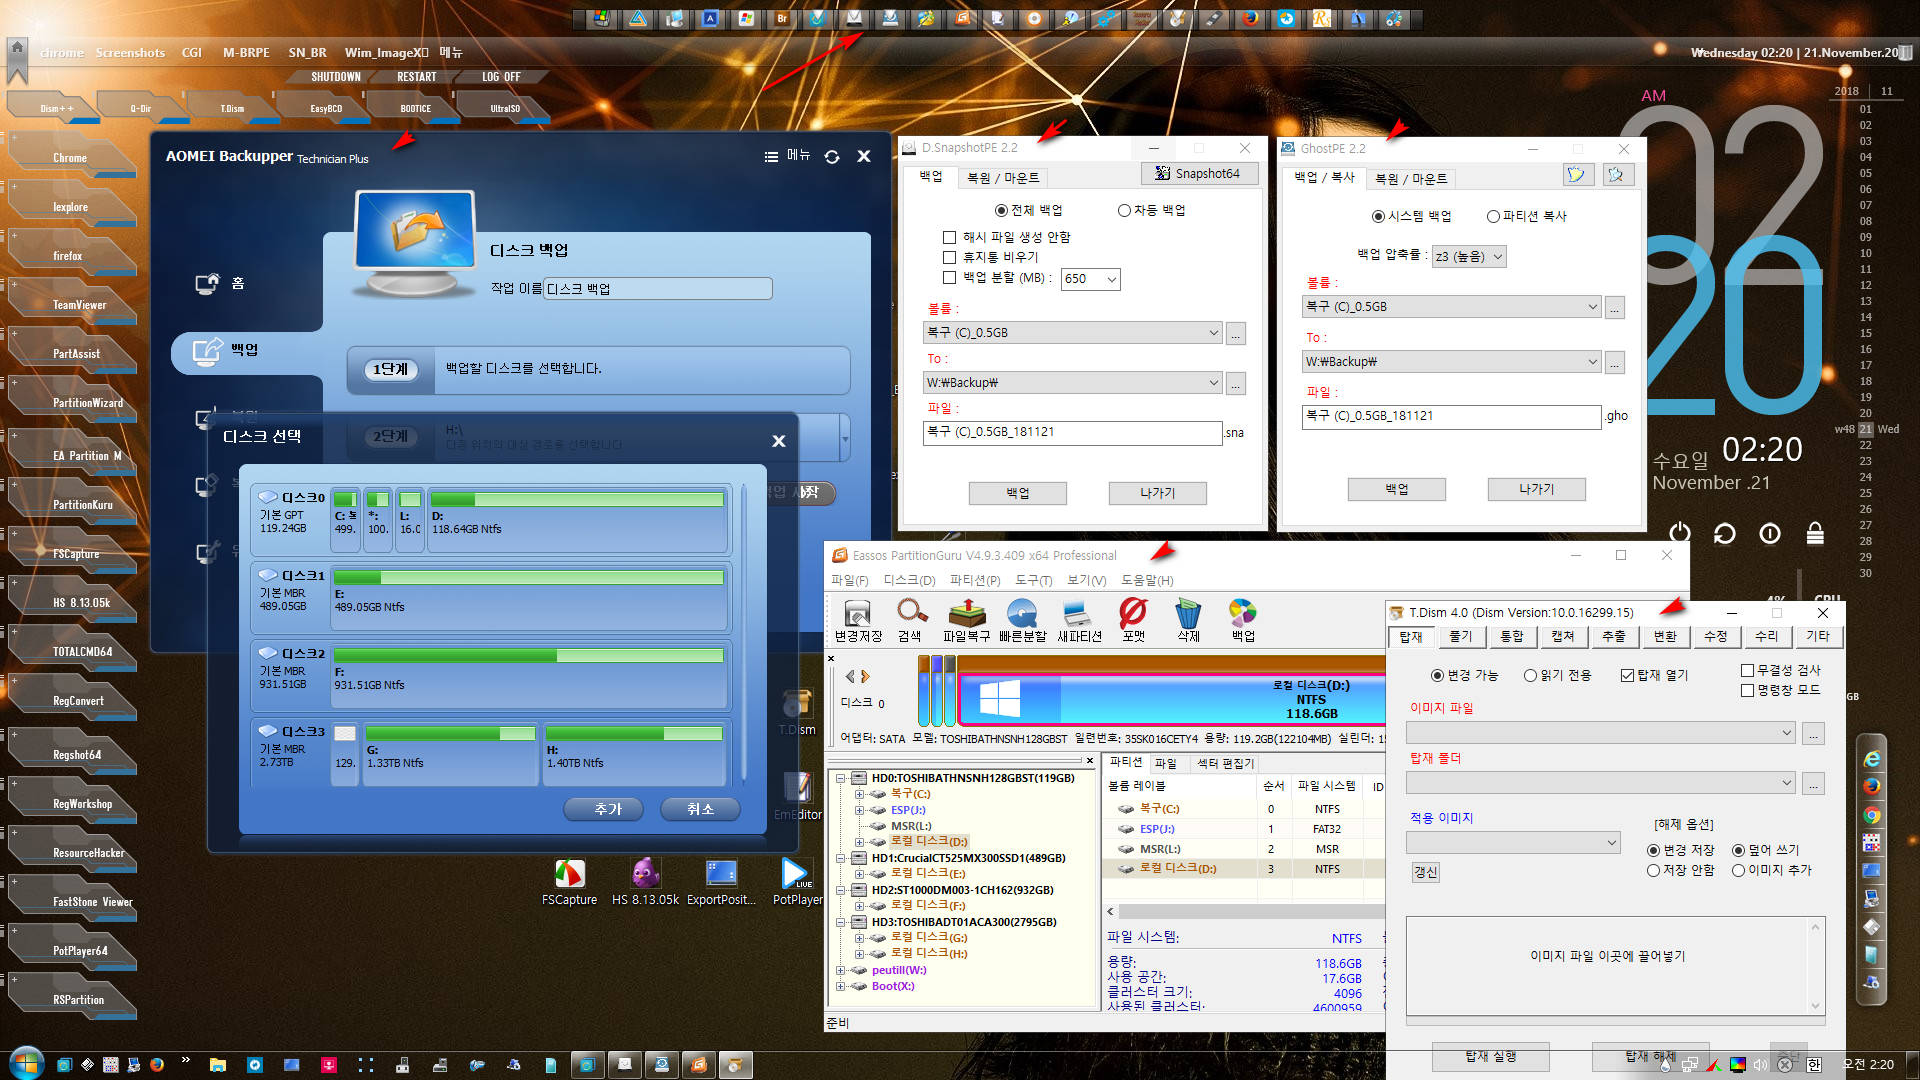Click the 빠른분할 quick partition icon

(x=1022, y=620)
